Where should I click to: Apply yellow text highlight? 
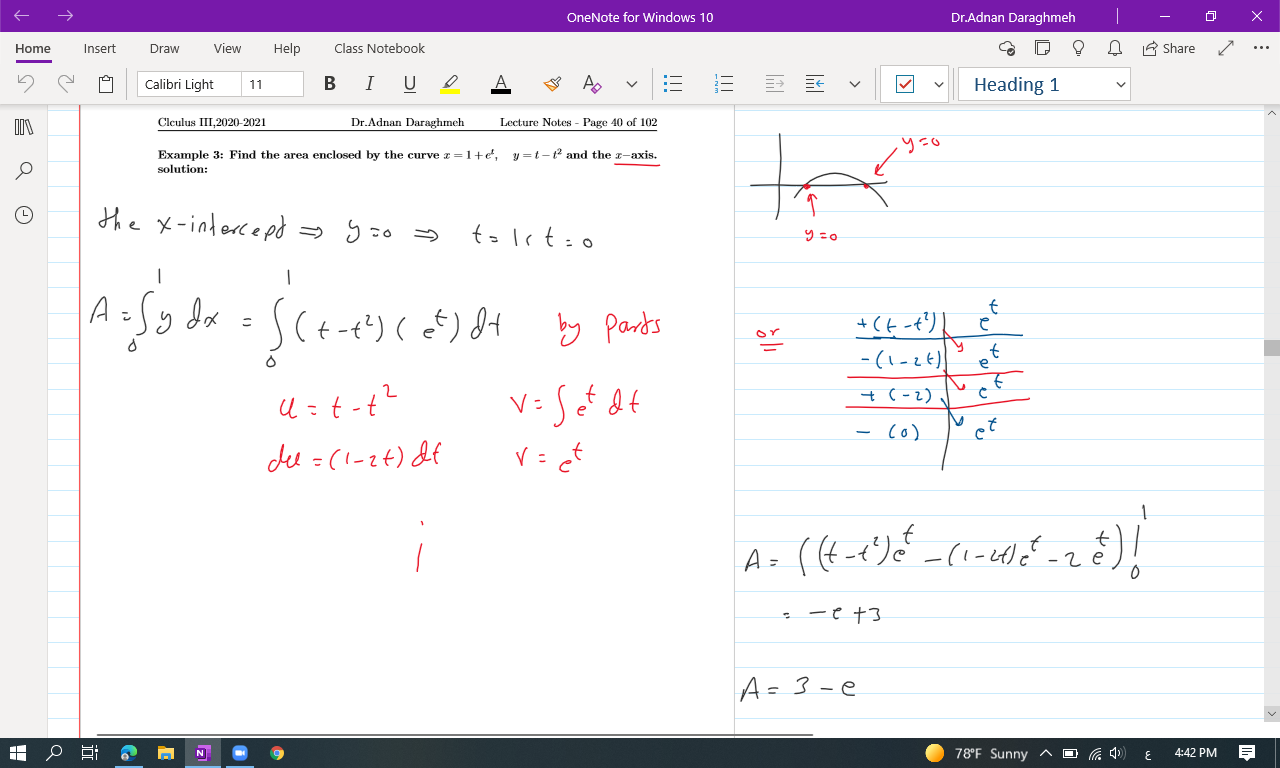click(450, 84)
